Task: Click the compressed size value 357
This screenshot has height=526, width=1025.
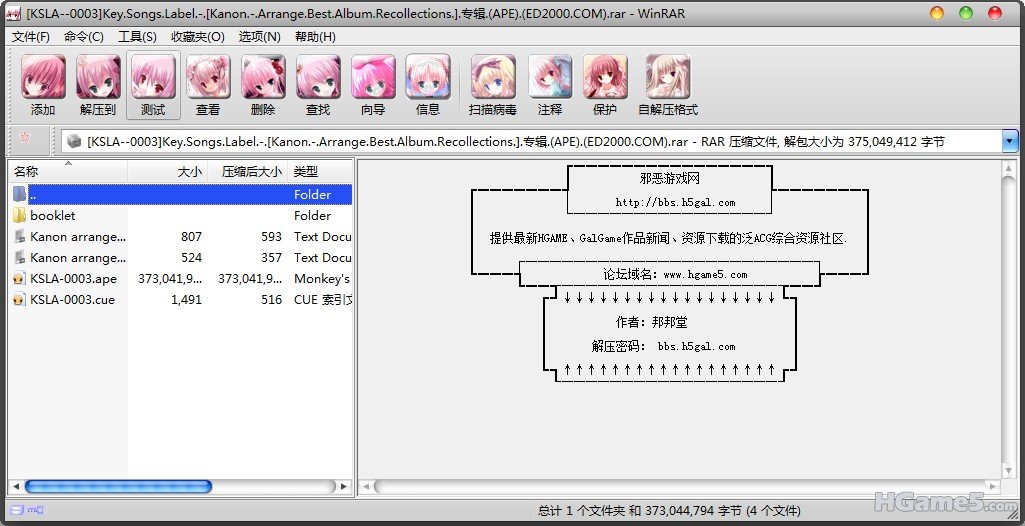Action: click(271, 257)
